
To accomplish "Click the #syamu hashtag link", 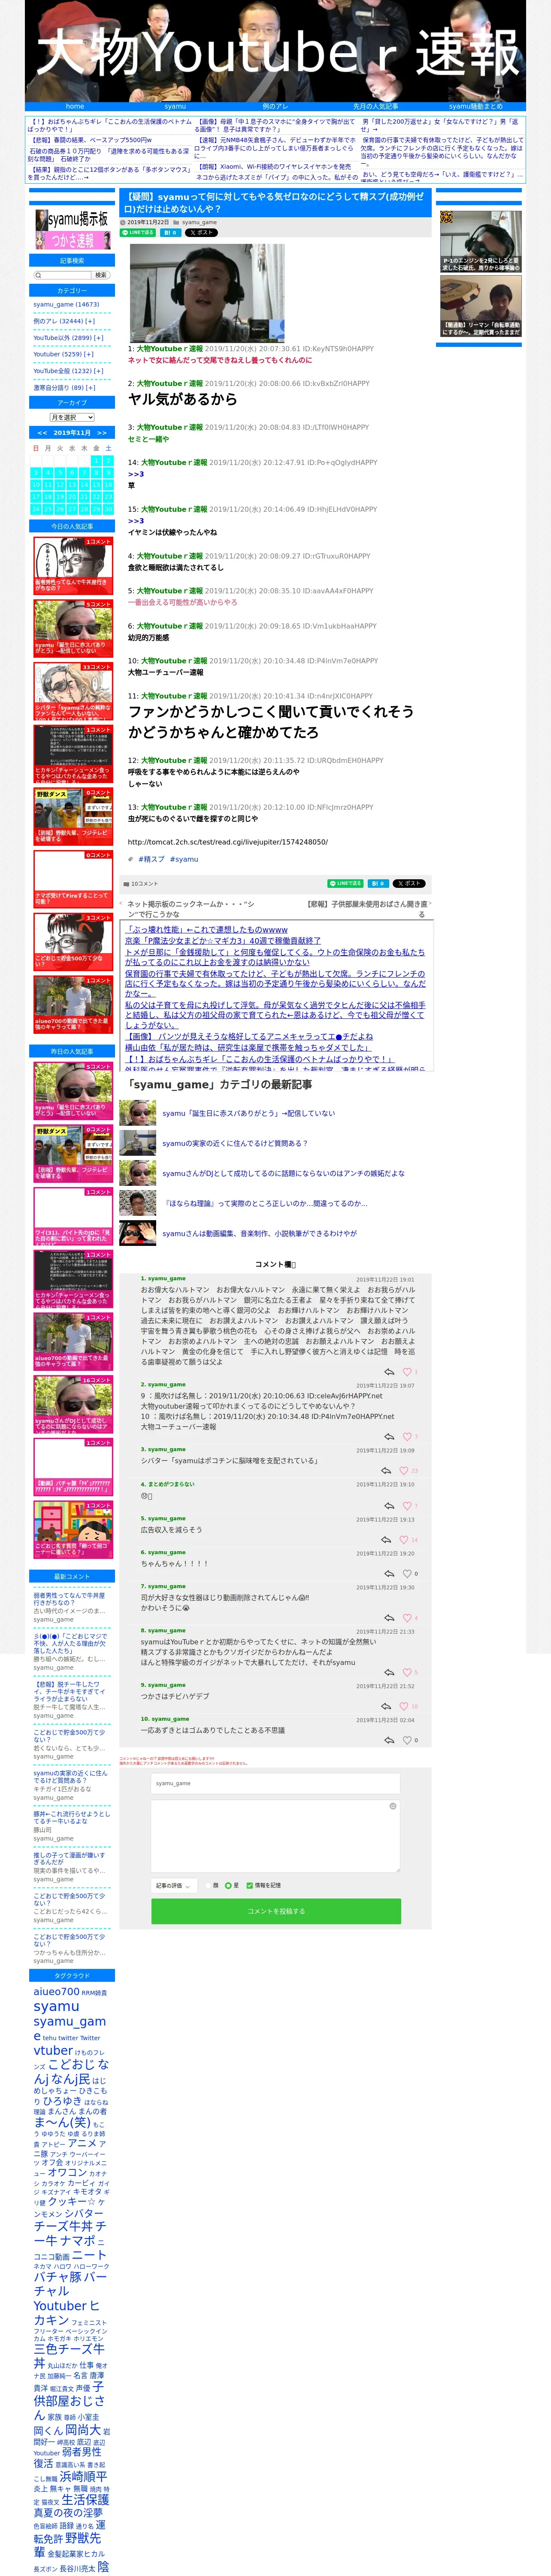I will pos(184,859).
